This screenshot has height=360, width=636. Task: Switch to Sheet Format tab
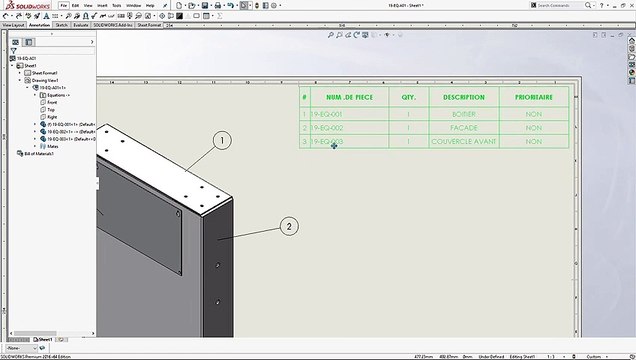tap(149, 25)
